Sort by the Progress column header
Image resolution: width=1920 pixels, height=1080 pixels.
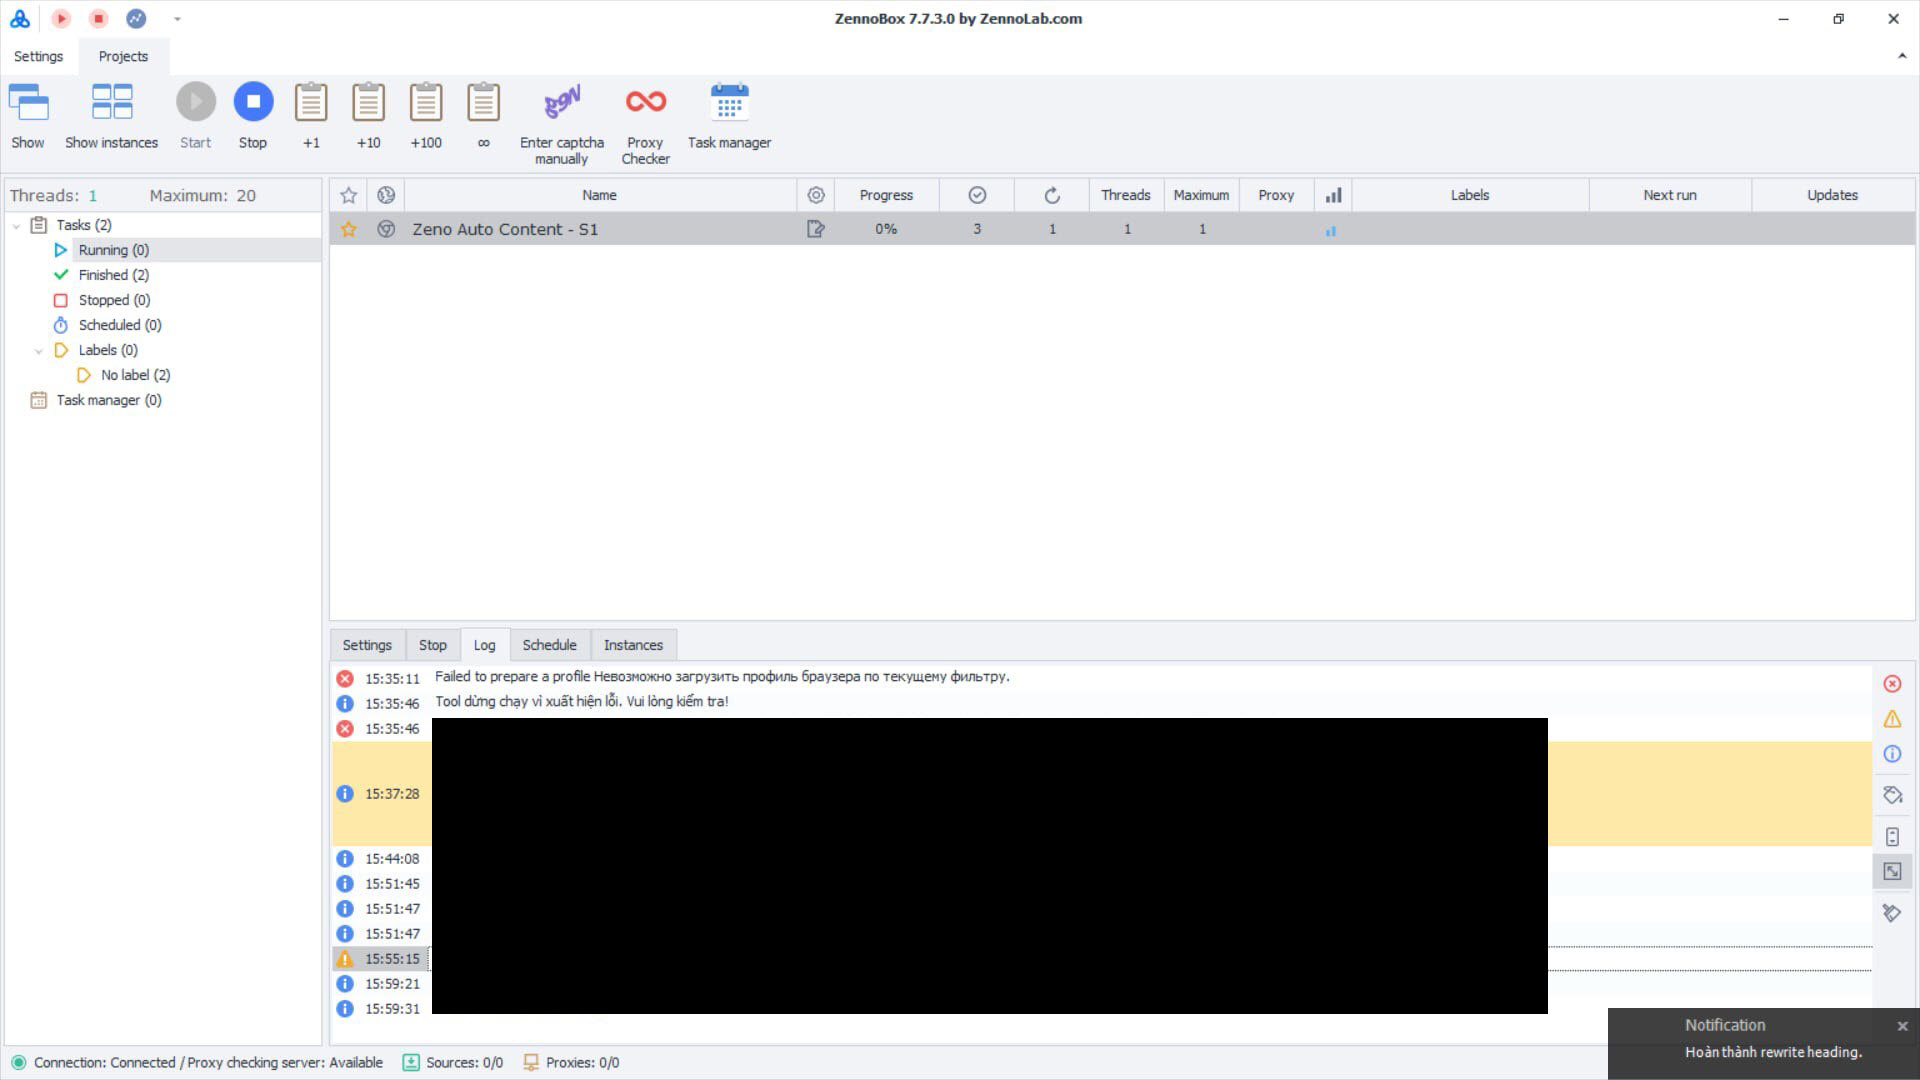coord(886,195)
